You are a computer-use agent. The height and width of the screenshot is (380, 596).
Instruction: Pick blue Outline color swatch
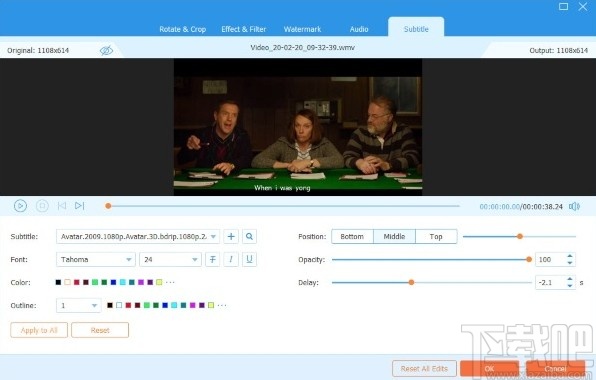[165, 305]
